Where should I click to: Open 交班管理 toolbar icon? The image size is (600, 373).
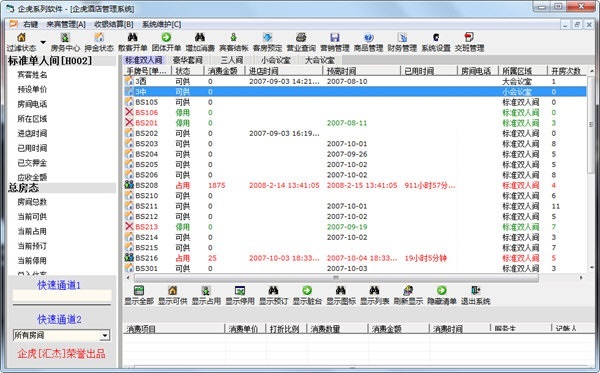[x=469, y=37]
